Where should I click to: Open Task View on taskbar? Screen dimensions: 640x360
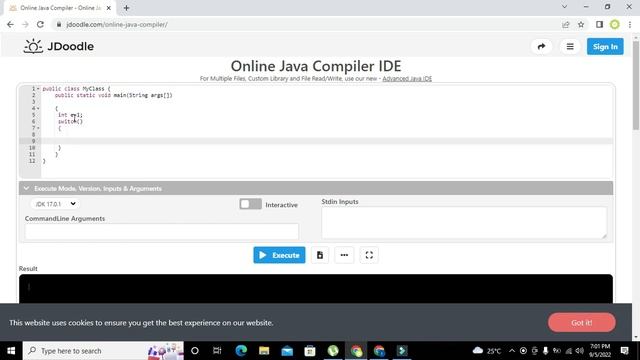[x=217, y=351]
